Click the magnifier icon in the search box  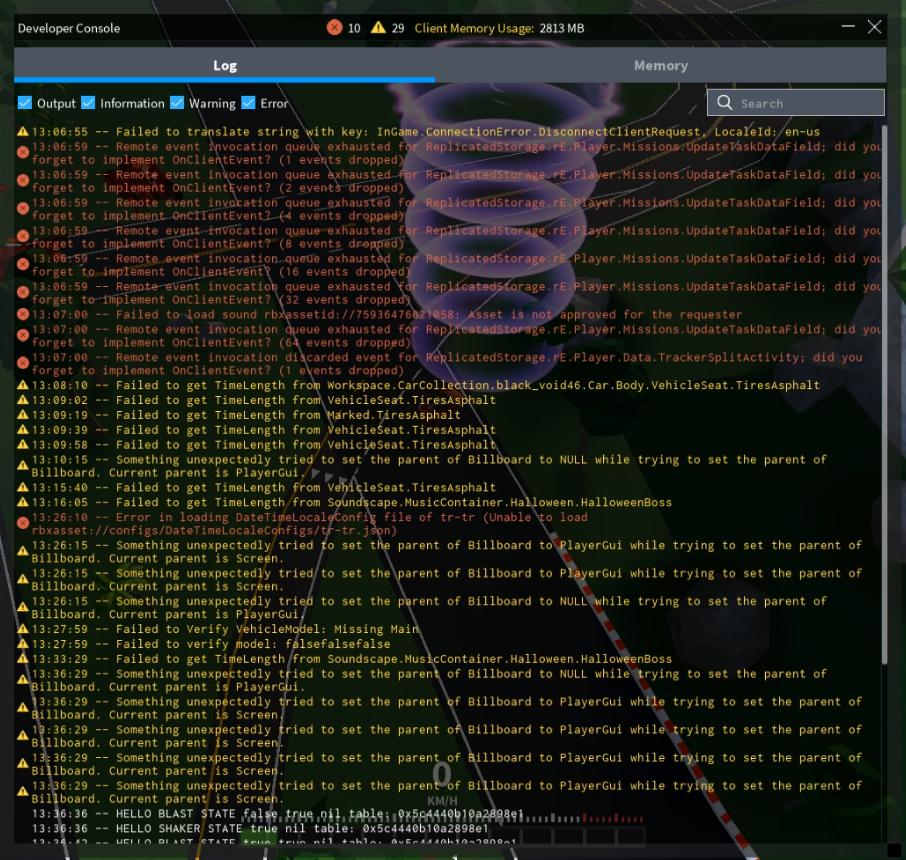pyautogui.click(x=724, y=103)
